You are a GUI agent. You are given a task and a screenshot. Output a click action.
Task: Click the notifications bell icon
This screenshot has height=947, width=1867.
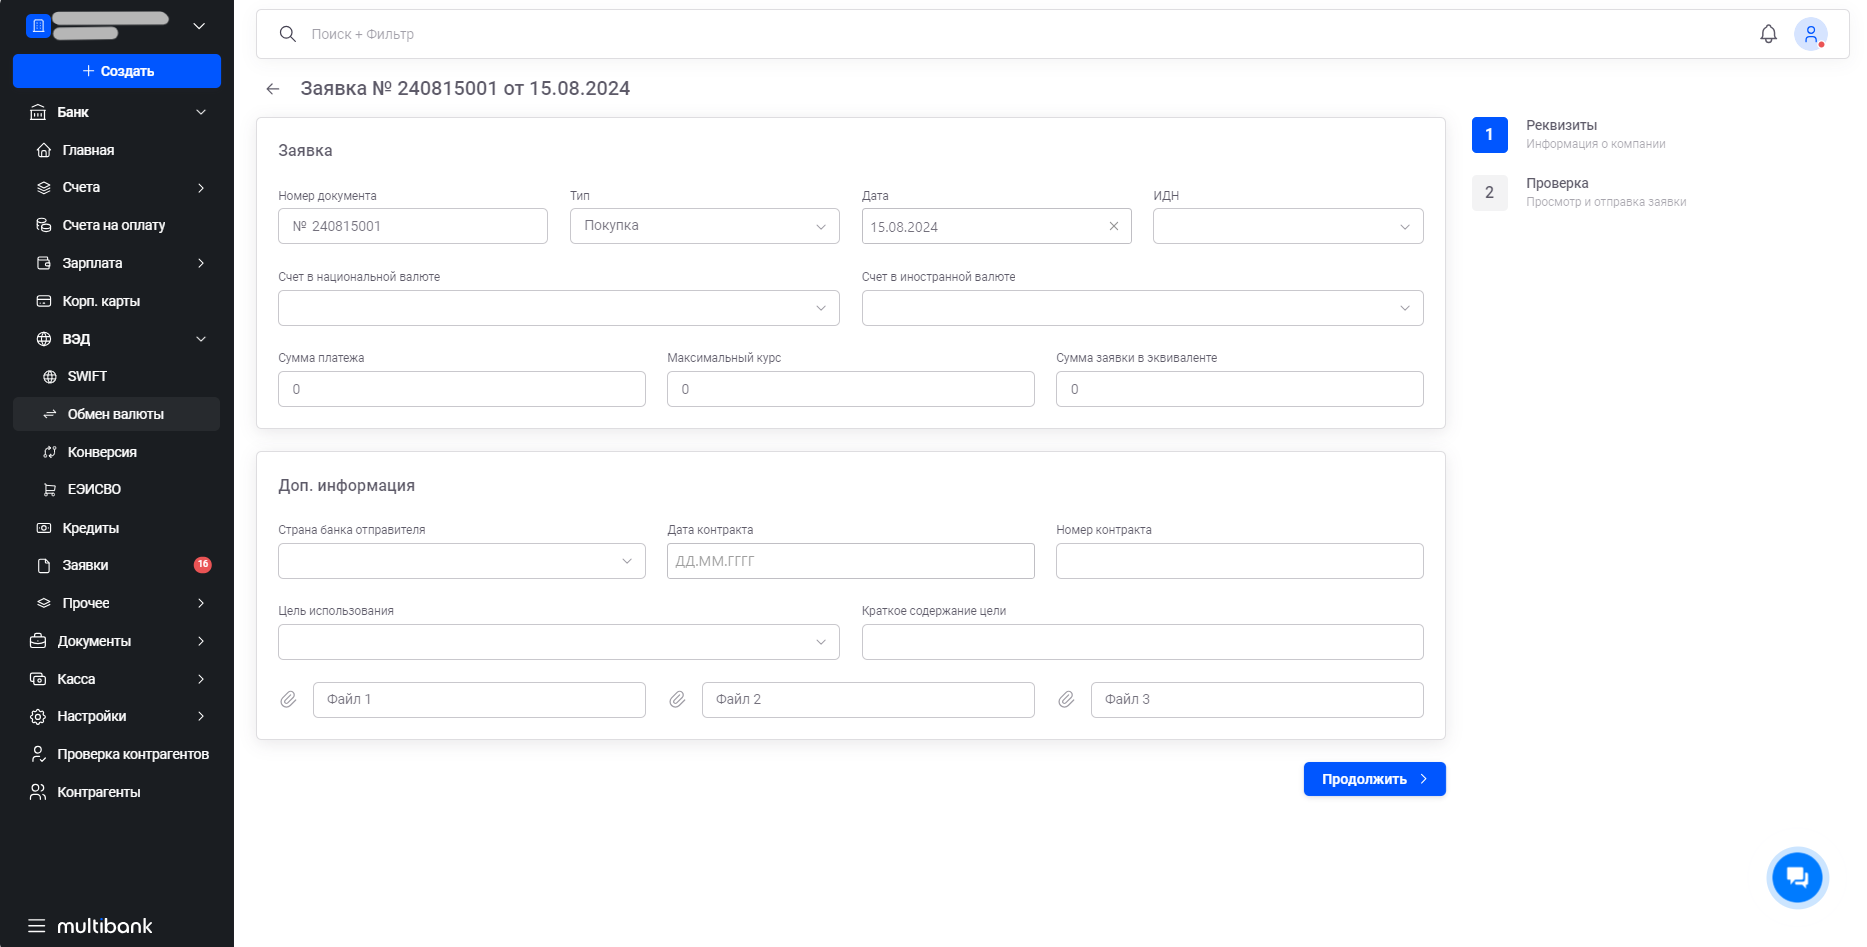[1768, 34]
